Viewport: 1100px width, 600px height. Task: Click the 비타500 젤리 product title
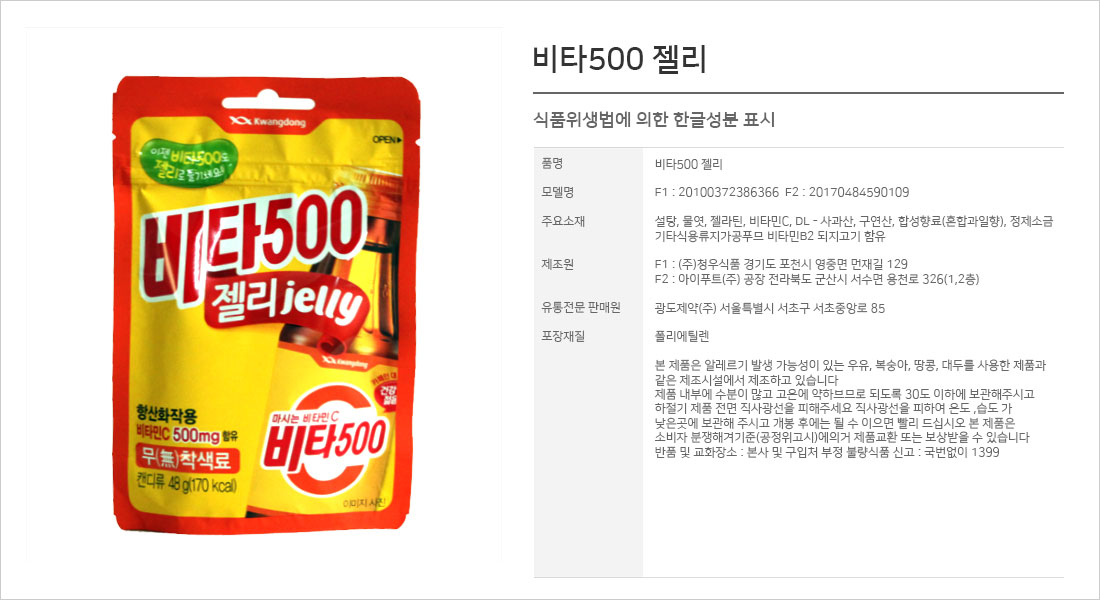tap(619, 59)
